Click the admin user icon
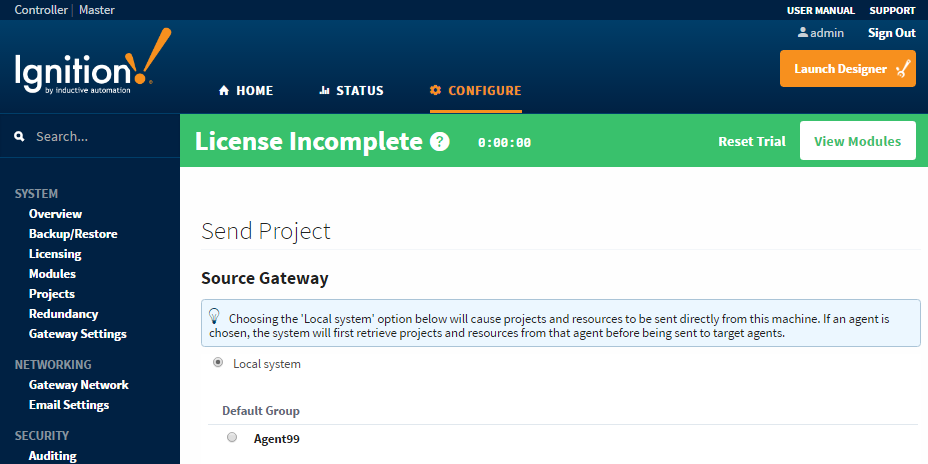The height and width of the screenshot is (464, 928). point(802,33)
